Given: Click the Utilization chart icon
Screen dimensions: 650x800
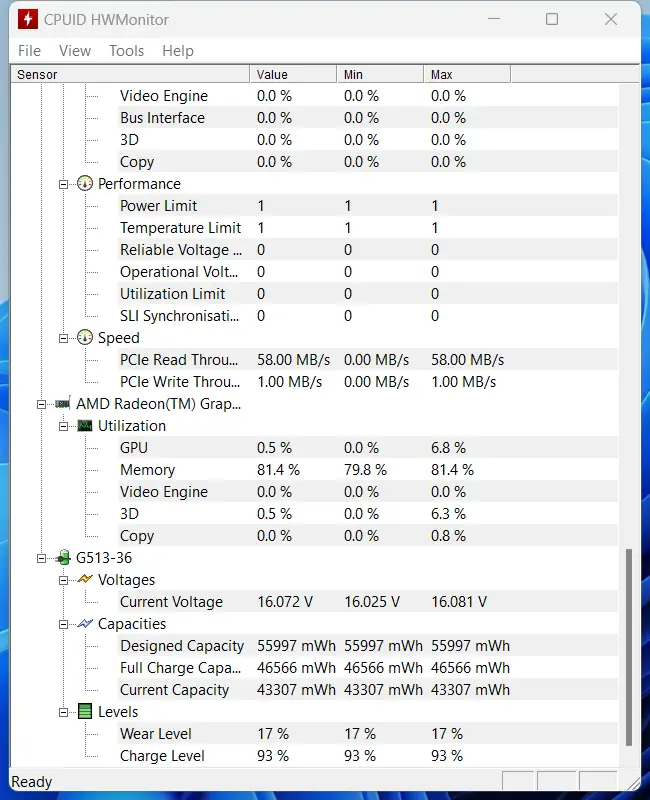Looking at the screenshot, I should tap(85, 426).
